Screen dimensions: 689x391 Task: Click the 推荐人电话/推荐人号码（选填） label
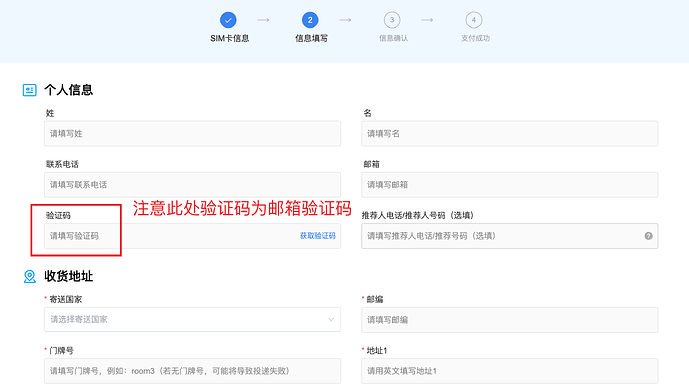point(417,215)
